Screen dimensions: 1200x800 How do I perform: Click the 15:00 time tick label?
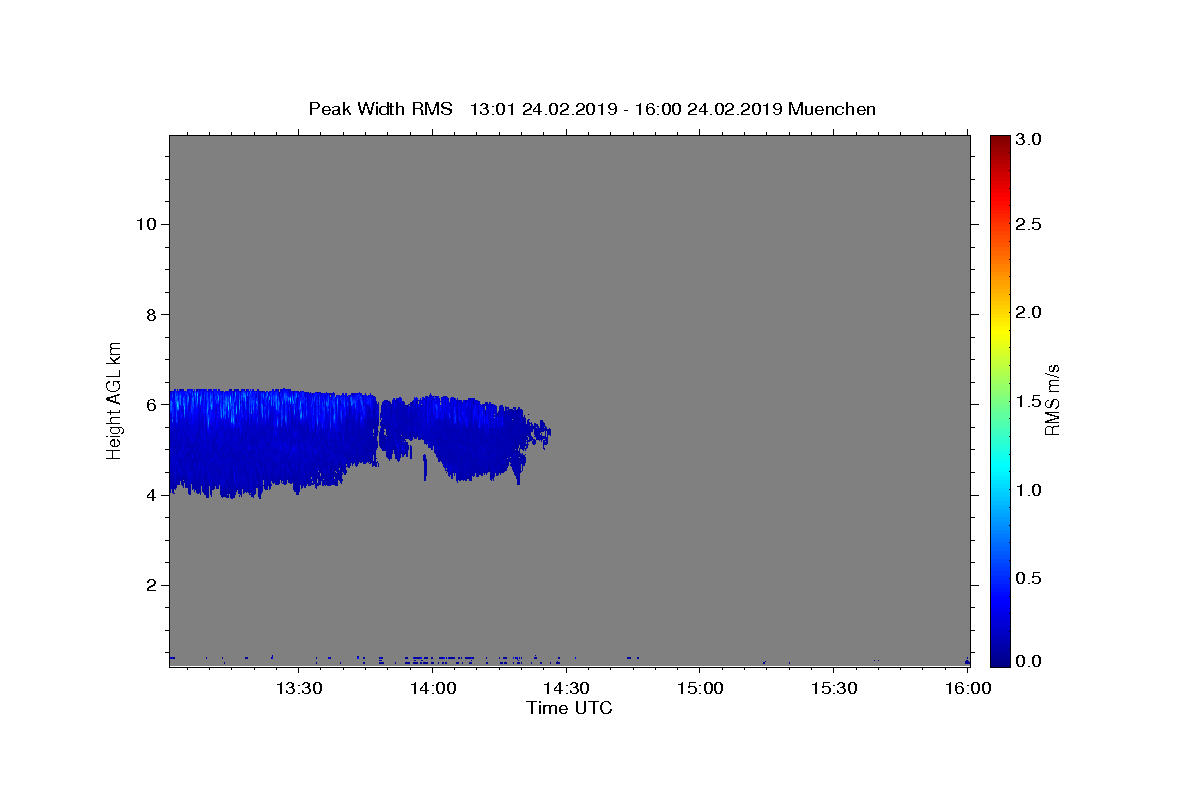point(700,689)
